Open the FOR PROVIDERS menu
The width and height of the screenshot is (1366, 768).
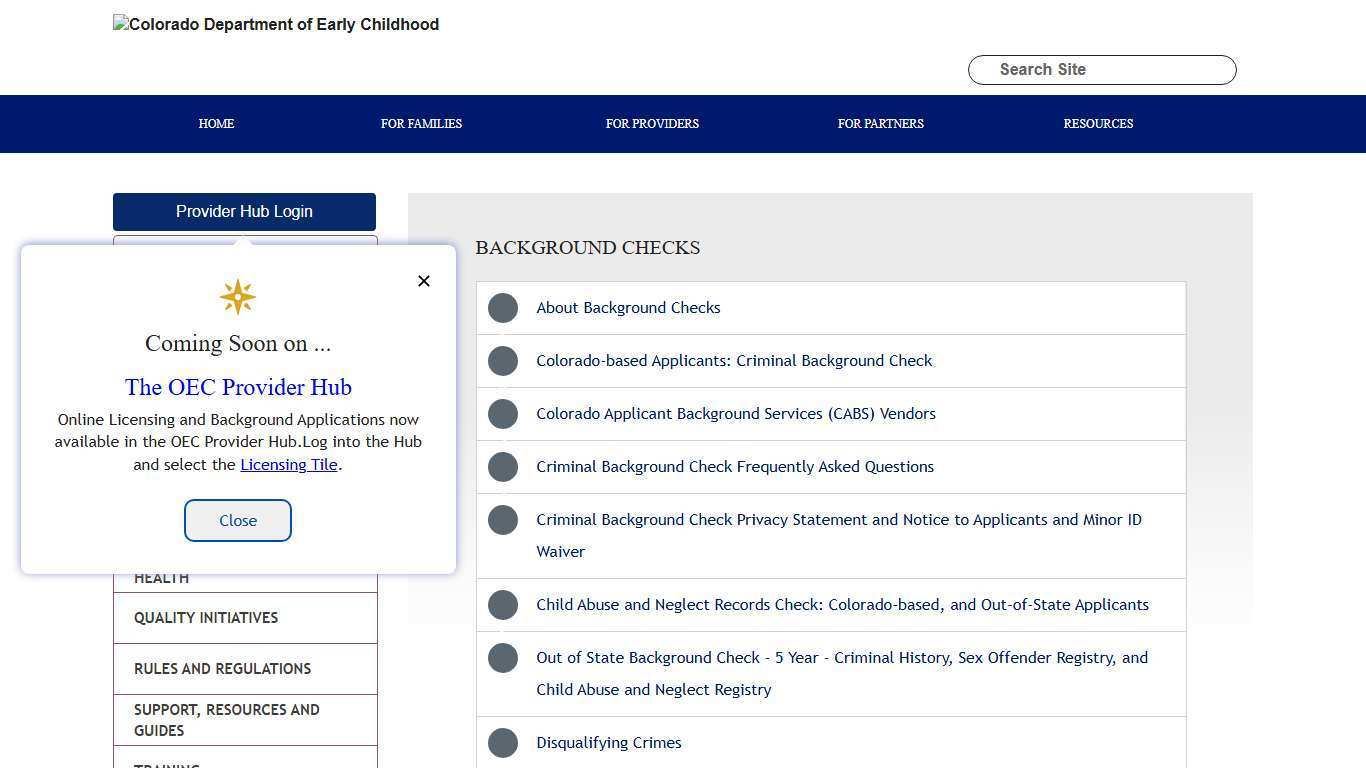pyautogui.click(x=652, y=123)
